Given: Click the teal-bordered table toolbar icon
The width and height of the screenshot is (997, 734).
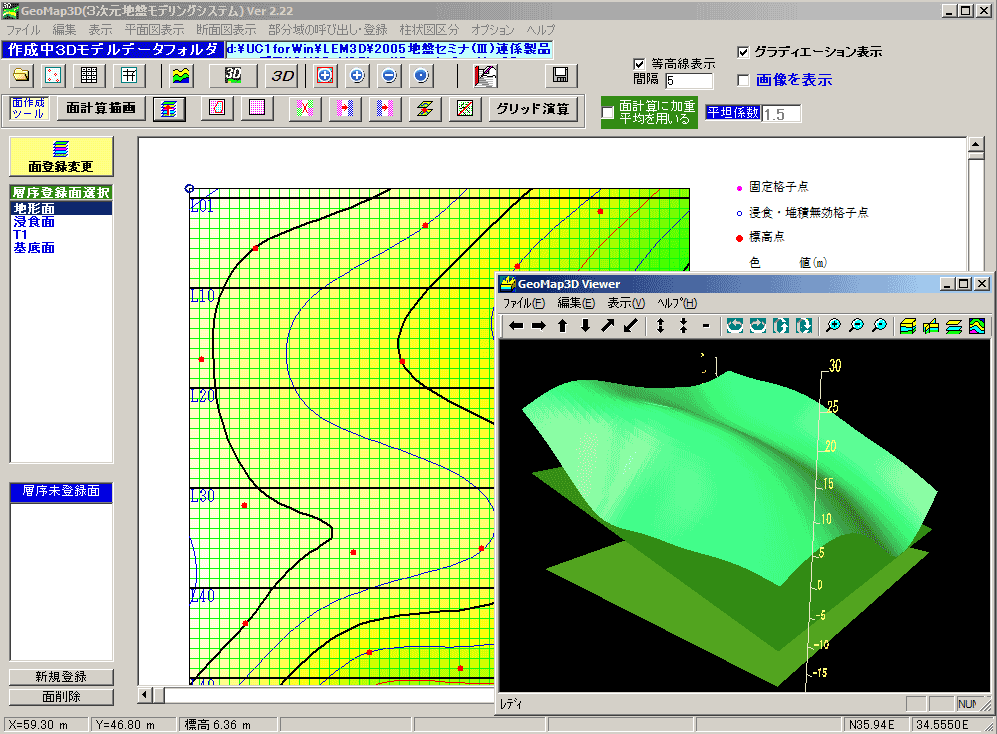Looking at the screenshot, I should pos(129,76).
